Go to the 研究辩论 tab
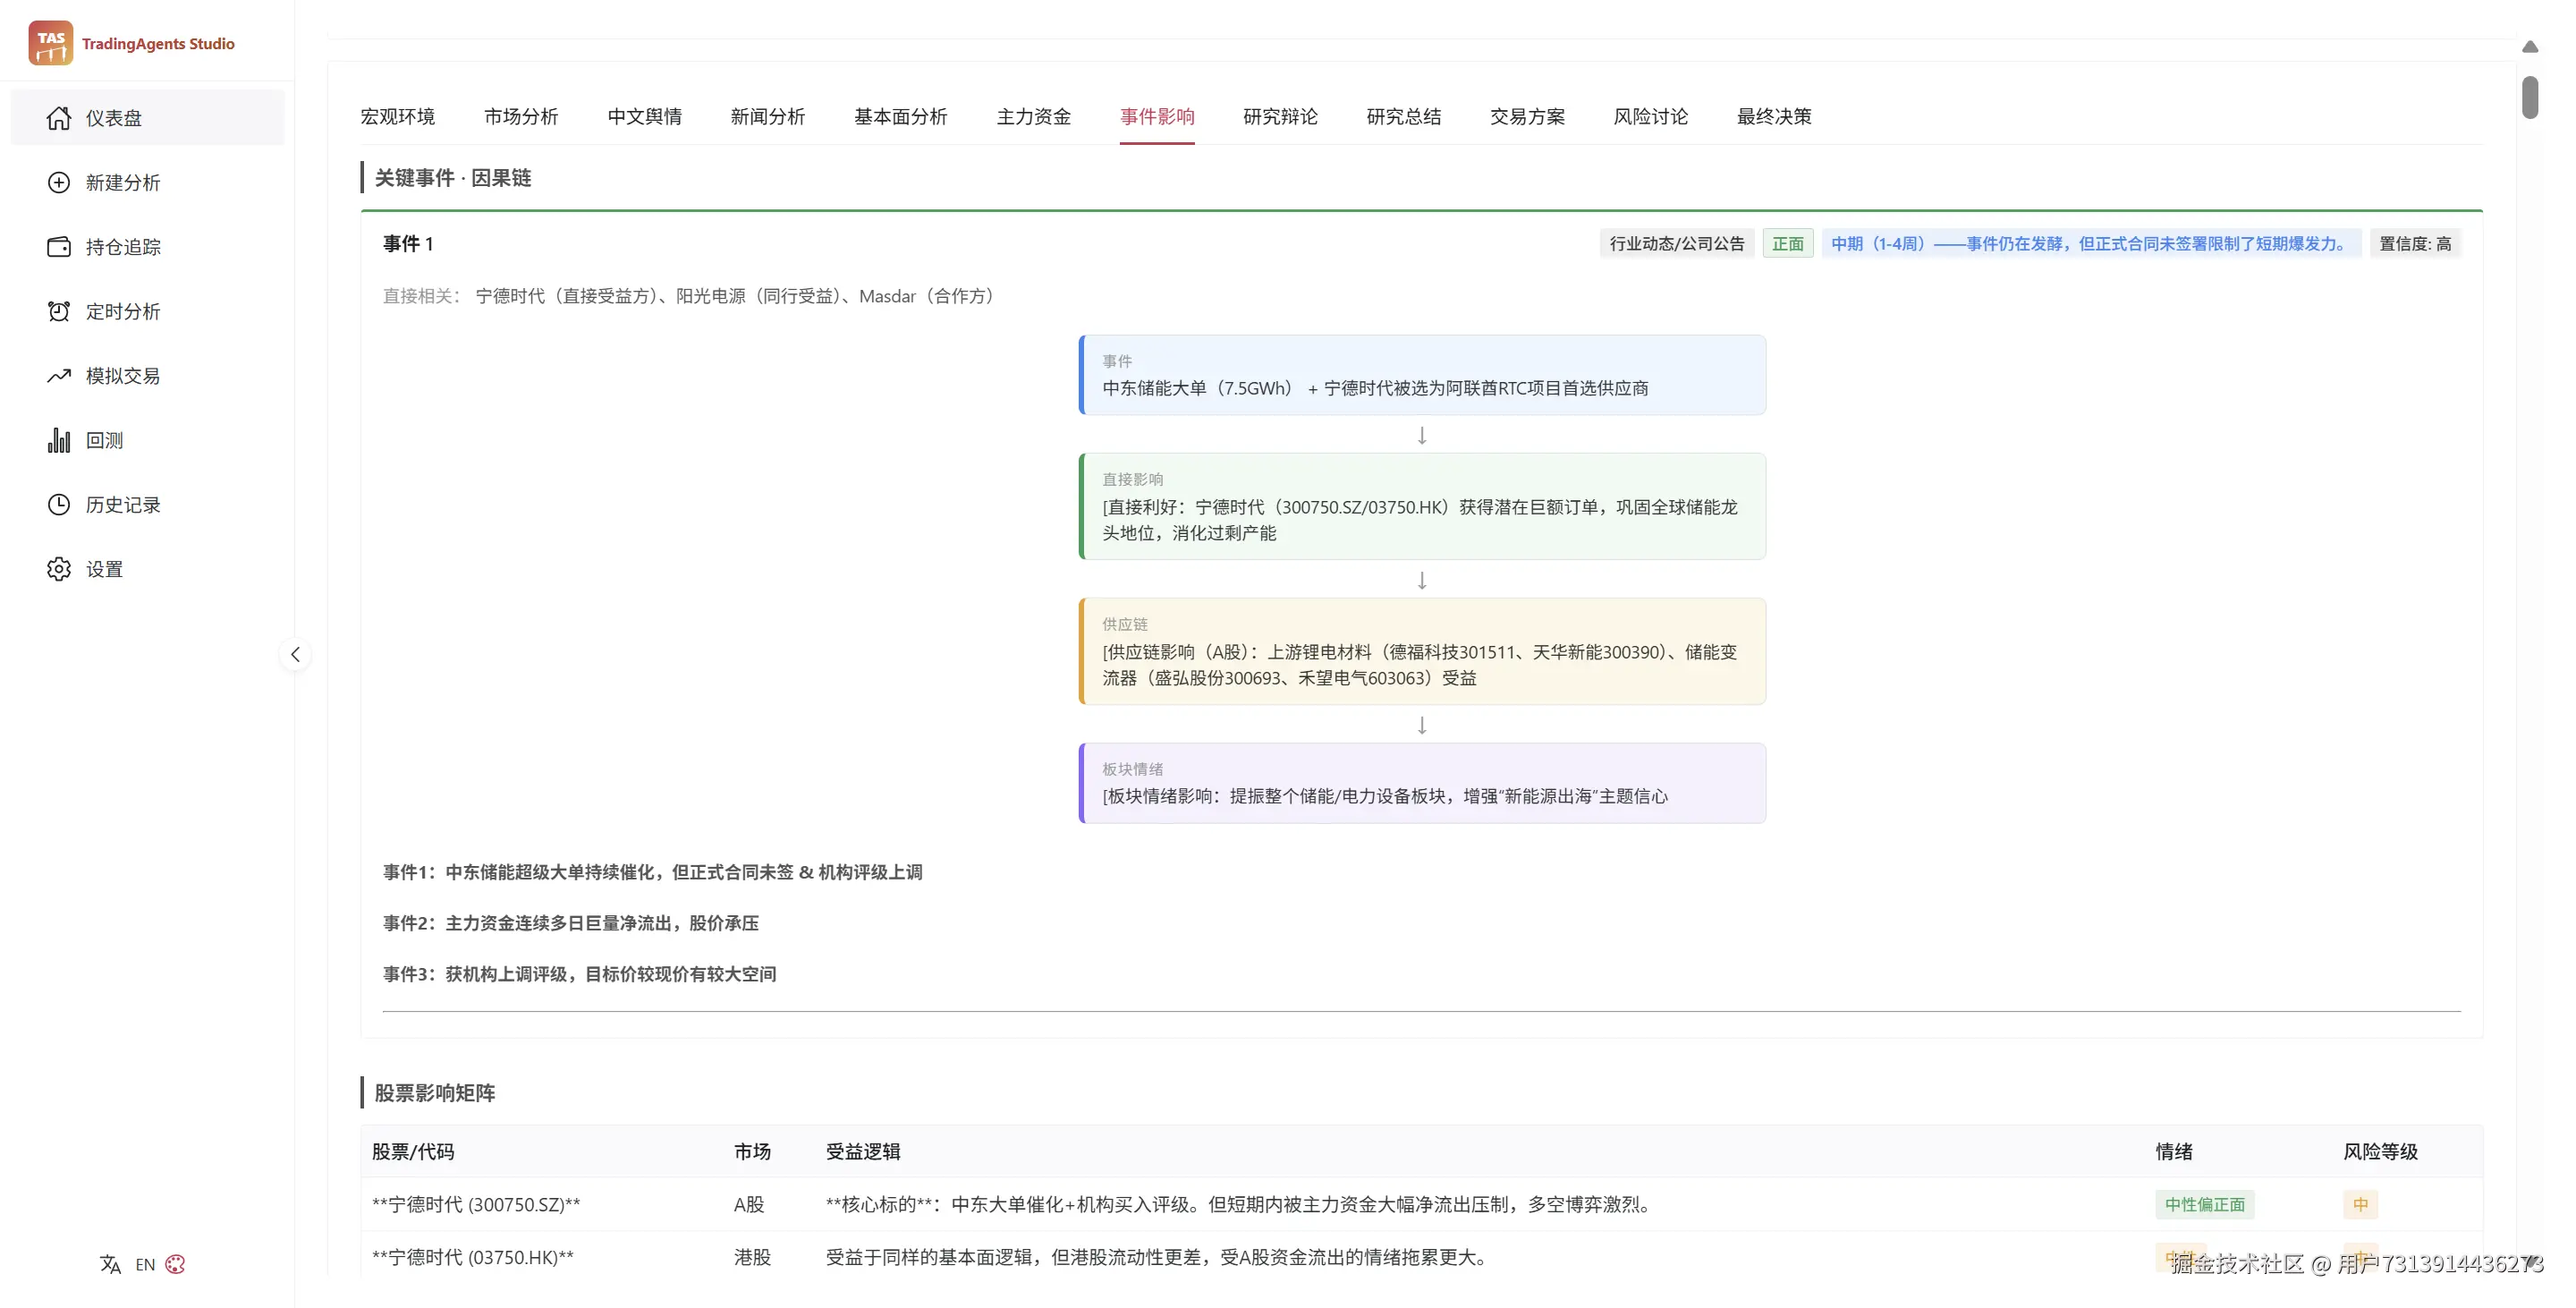This screenshot has width=2576, height=1308. pyautogui.click(x=1280, y=116)
